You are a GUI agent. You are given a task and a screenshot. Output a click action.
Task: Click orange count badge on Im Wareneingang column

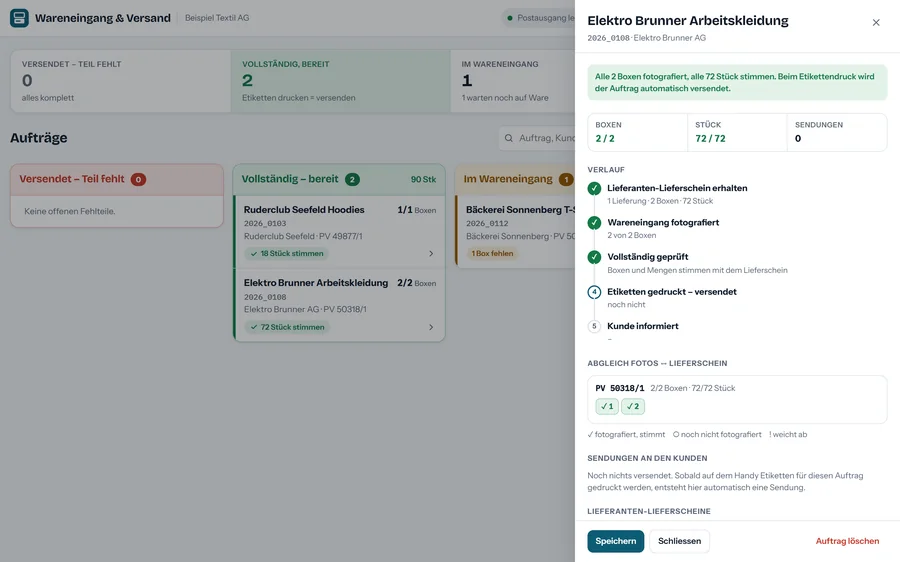point(566,180)
